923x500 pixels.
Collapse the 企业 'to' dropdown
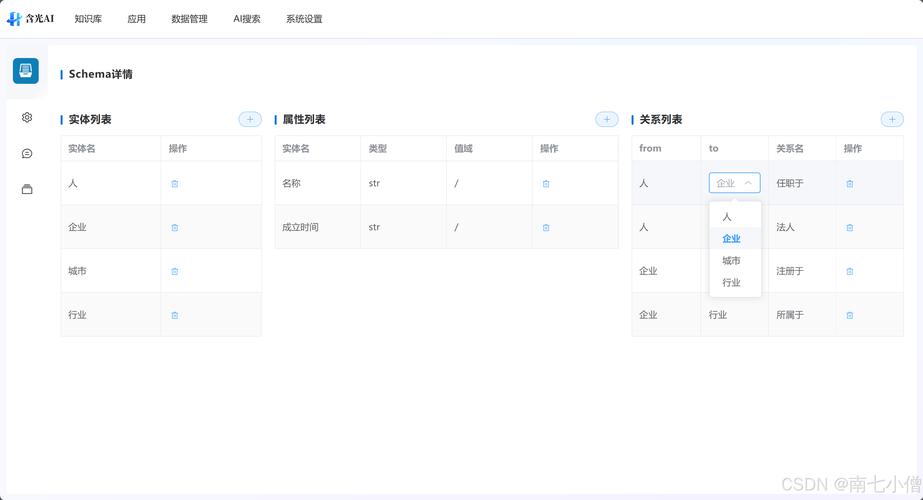735,183
